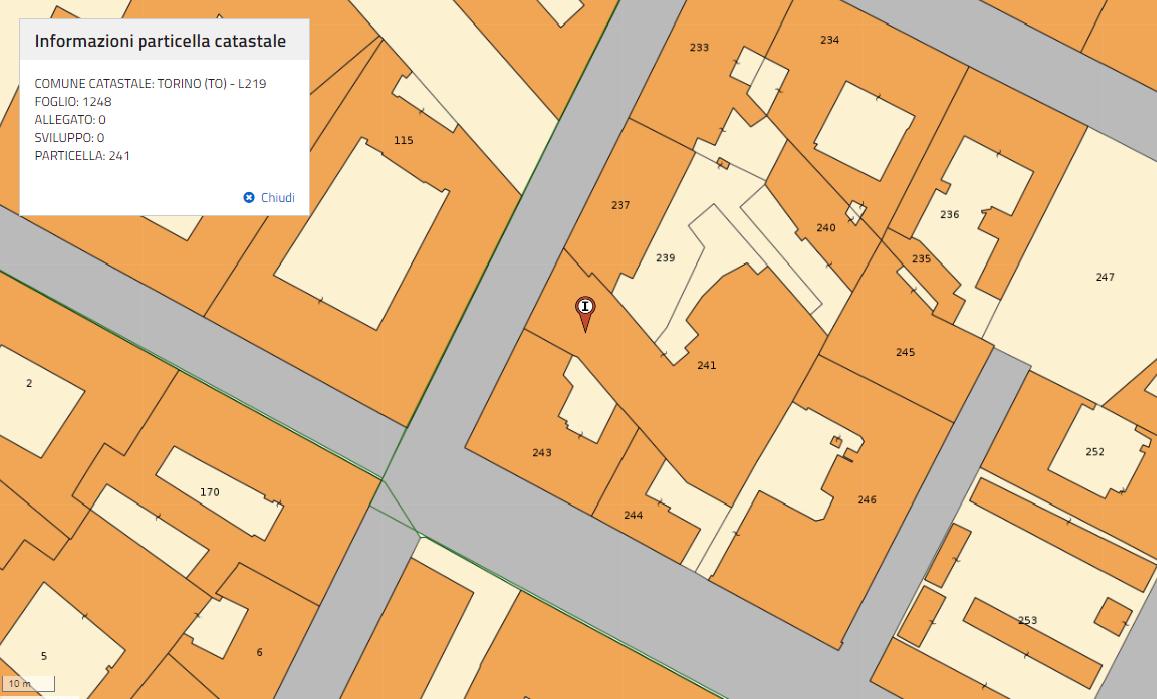The height and width of the screenshot is (699, 1157).
Task: Click the 10 m scale bar
Action: point(28,684)
